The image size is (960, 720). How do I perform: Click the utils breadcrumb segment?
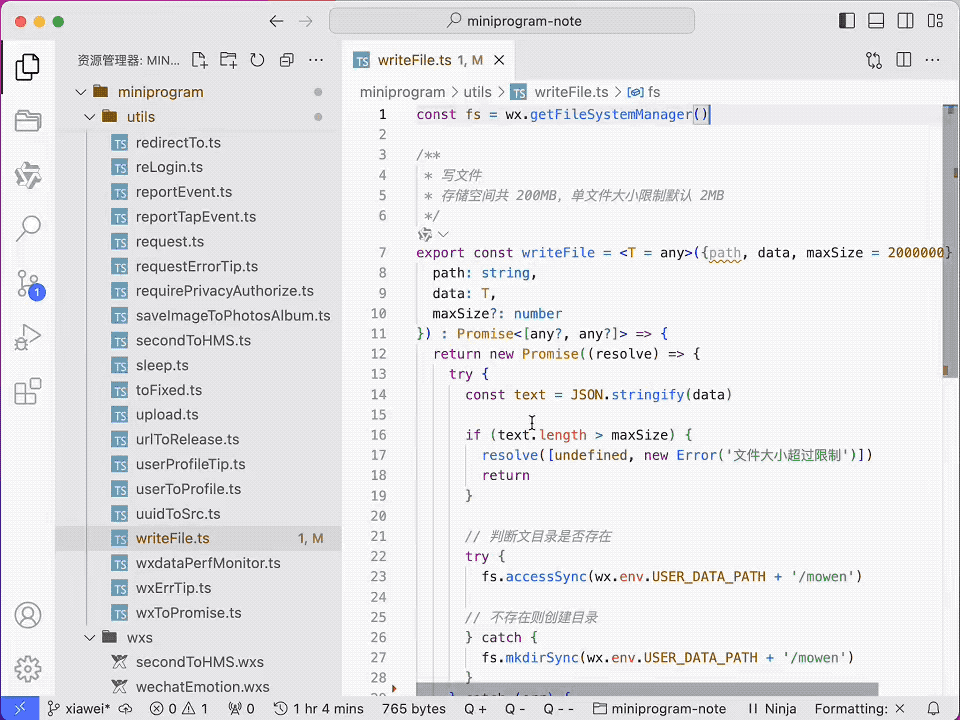(x=477, y=92)
